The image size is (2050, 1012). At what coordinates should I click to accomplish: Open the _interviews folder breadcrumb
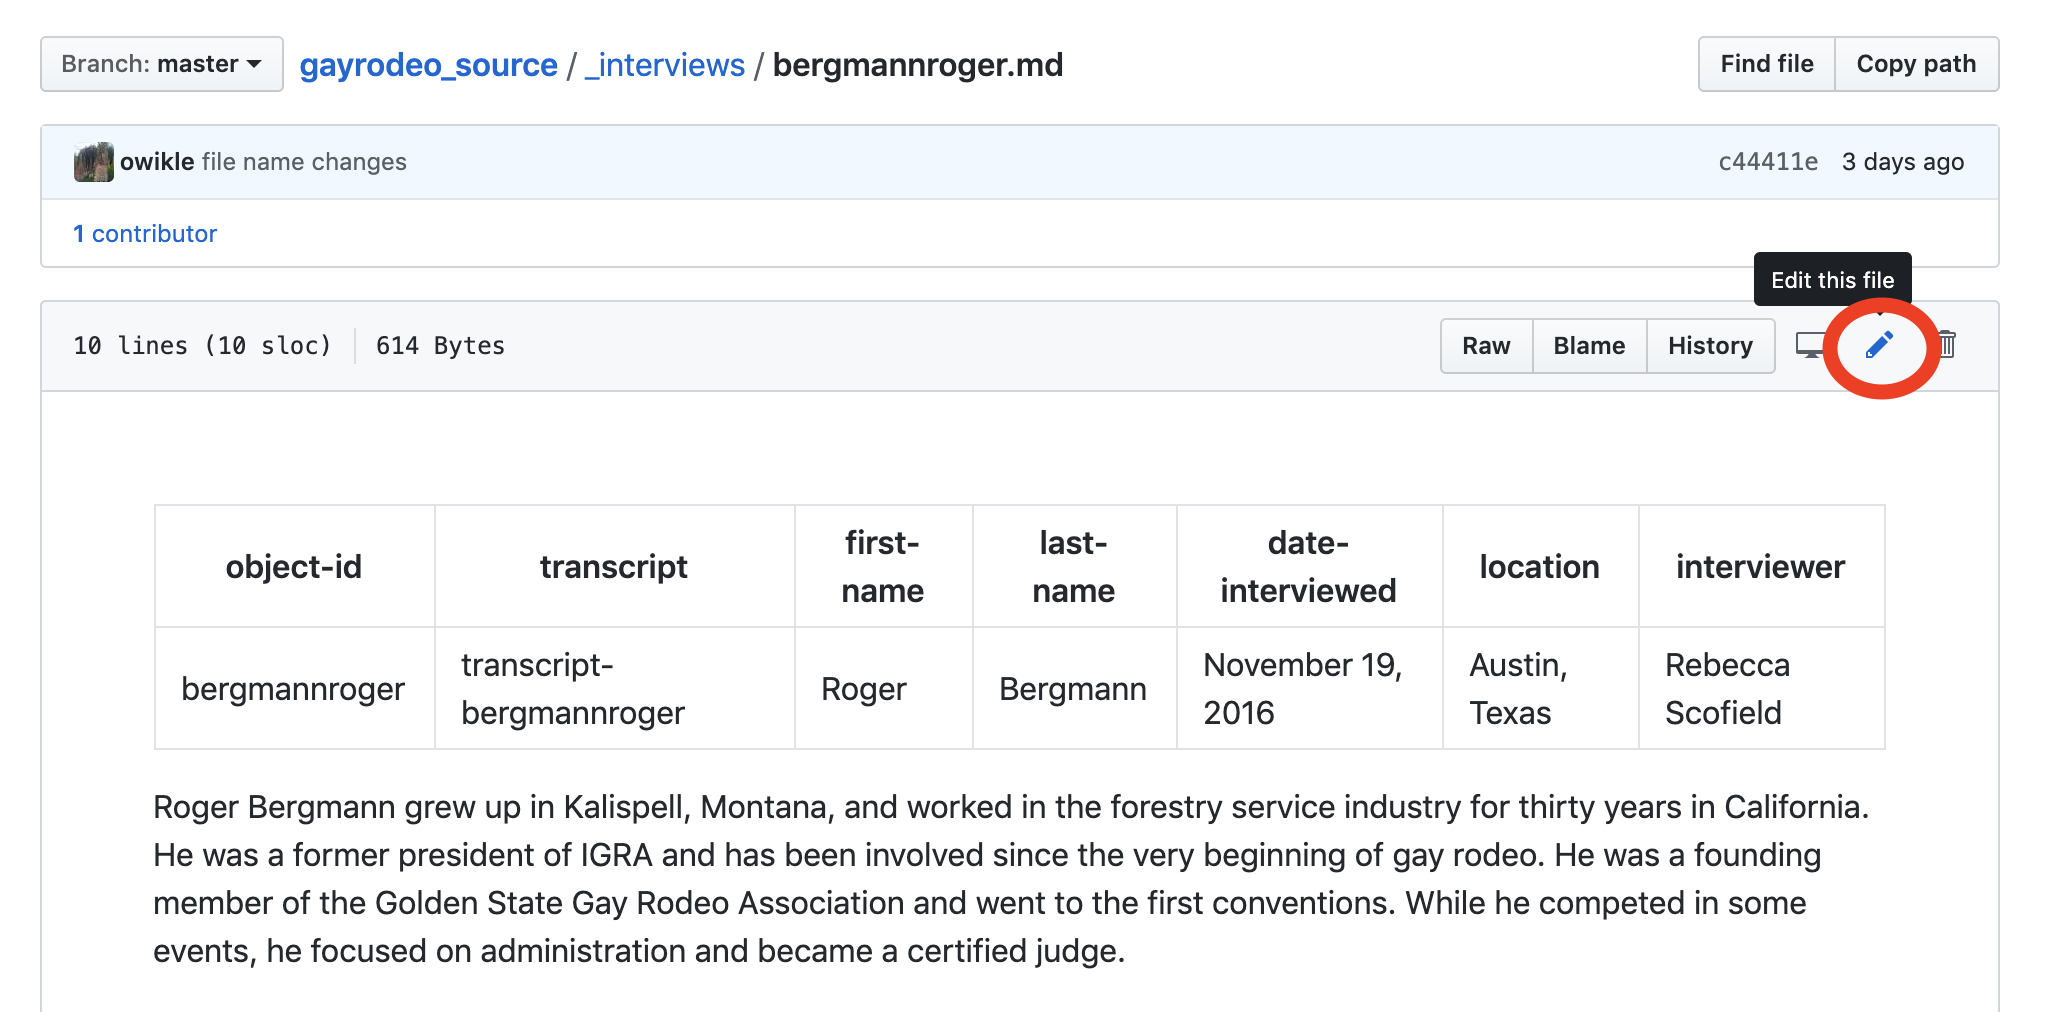663,64
